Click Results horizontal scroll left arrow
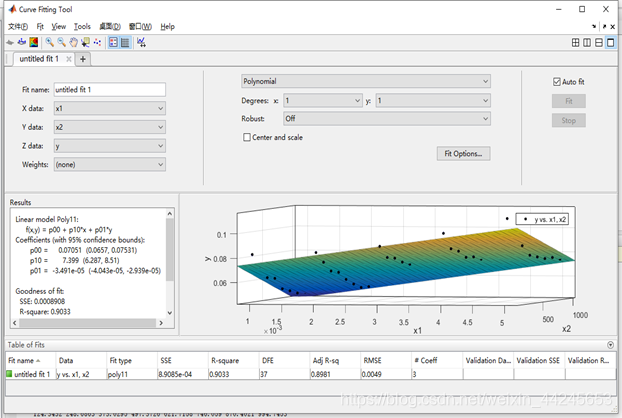Screen dimensions: 622x418 pyautogui.click(x=15, y=323)
